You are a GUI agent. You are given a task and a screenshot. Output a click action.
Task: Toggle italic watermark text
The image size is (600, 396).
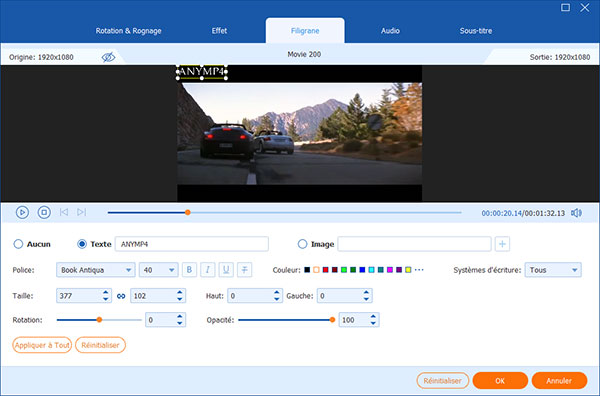[x=207, y=270]
